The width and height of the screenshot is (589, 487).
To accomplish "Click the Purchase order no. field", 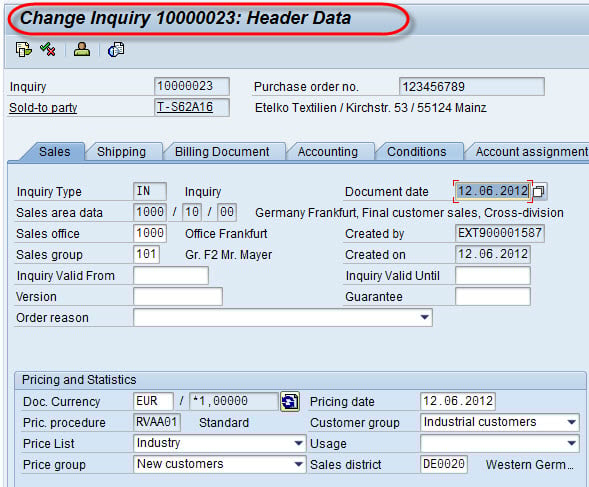I will tap(471, 87).
